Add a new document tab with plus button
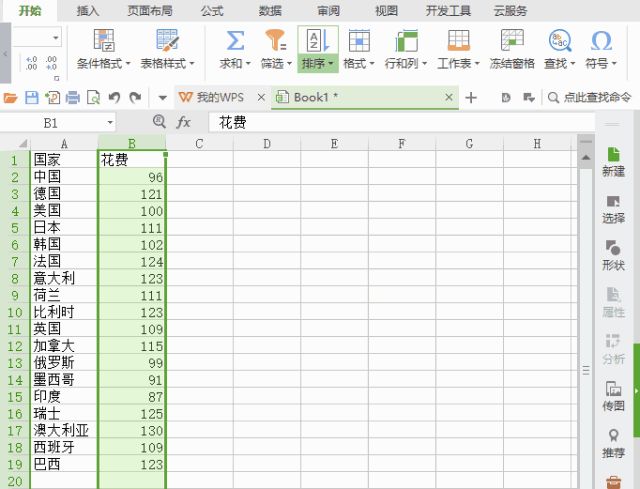Image resolution: width=640 pixels, height=489 pixels. [x=471, y=98]
